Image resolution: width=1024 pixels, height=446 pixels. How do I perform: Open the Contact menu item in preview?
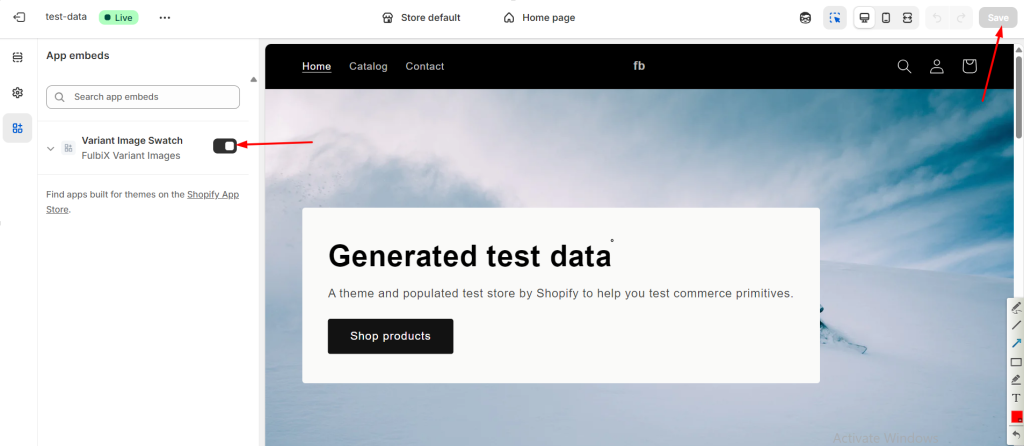[x=425, y=66]
